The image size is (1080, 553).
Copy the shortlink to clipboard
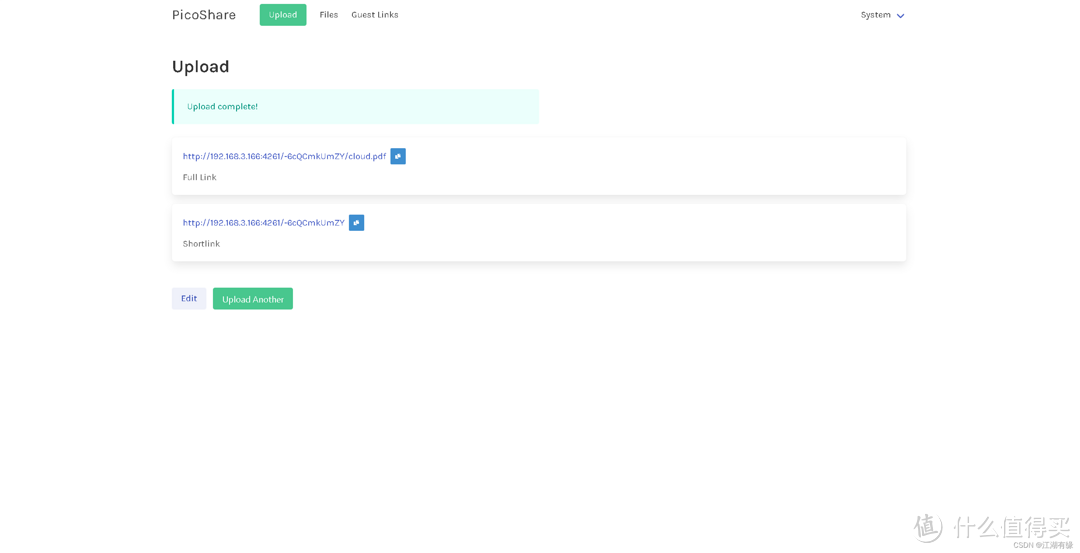(357, 222)
